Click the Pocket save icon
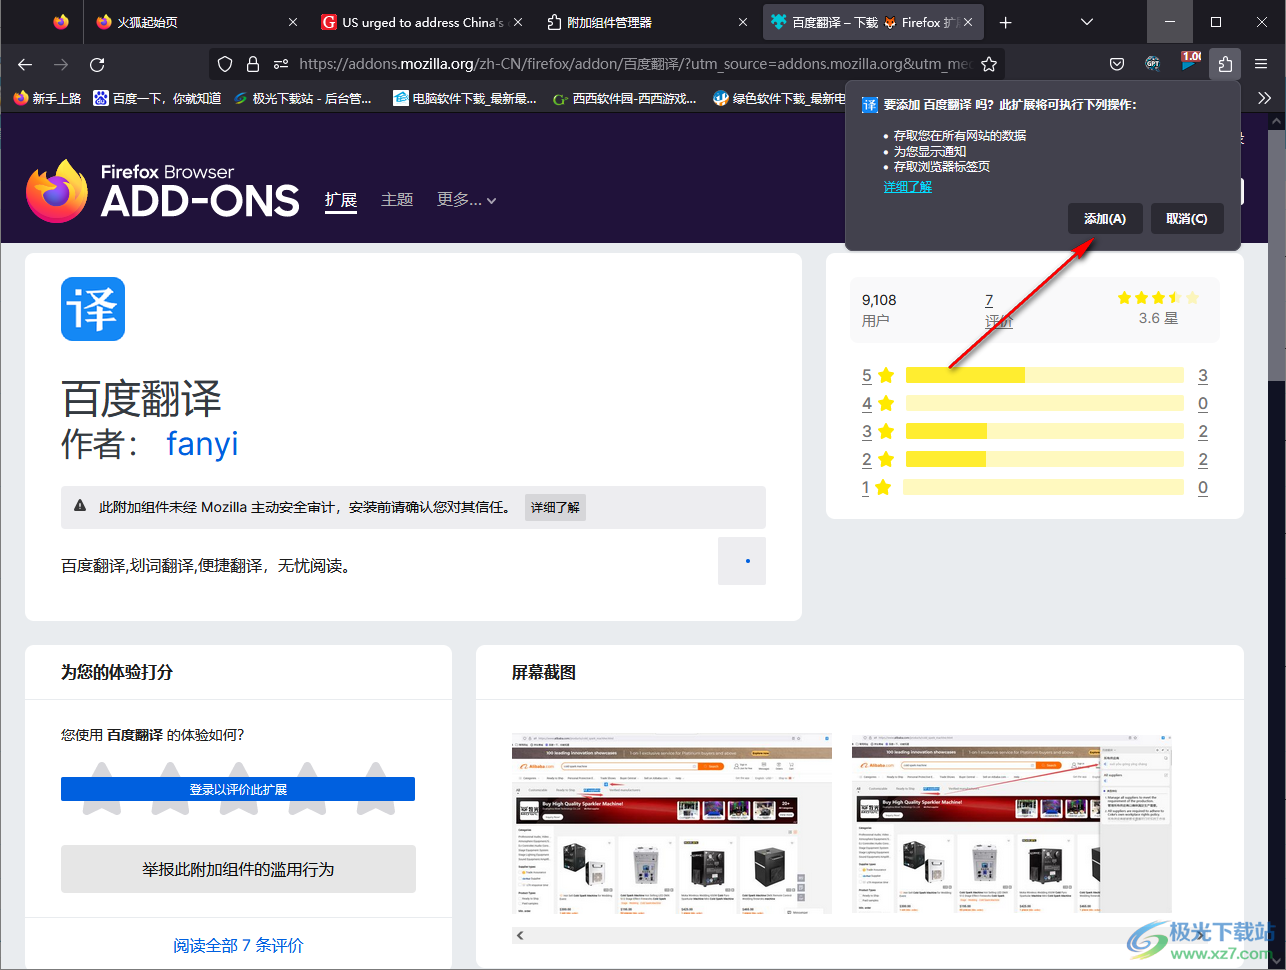Image resolution: width=1286 pixels, height=970 pixels. click(x=1117, y=64)
